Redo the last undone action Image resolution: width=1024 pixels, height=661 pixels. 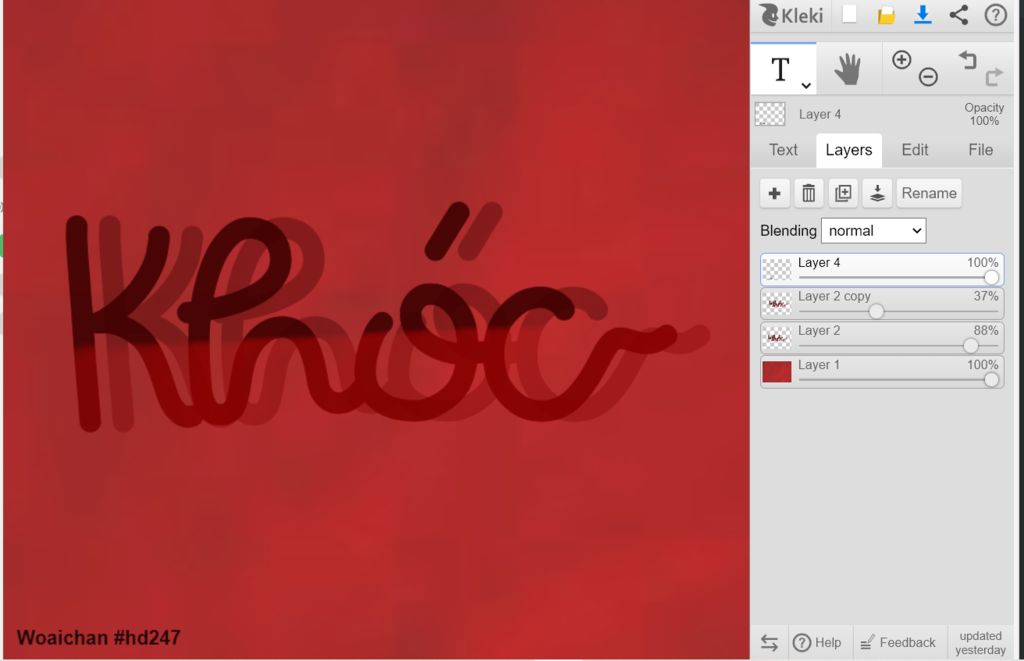994,76
